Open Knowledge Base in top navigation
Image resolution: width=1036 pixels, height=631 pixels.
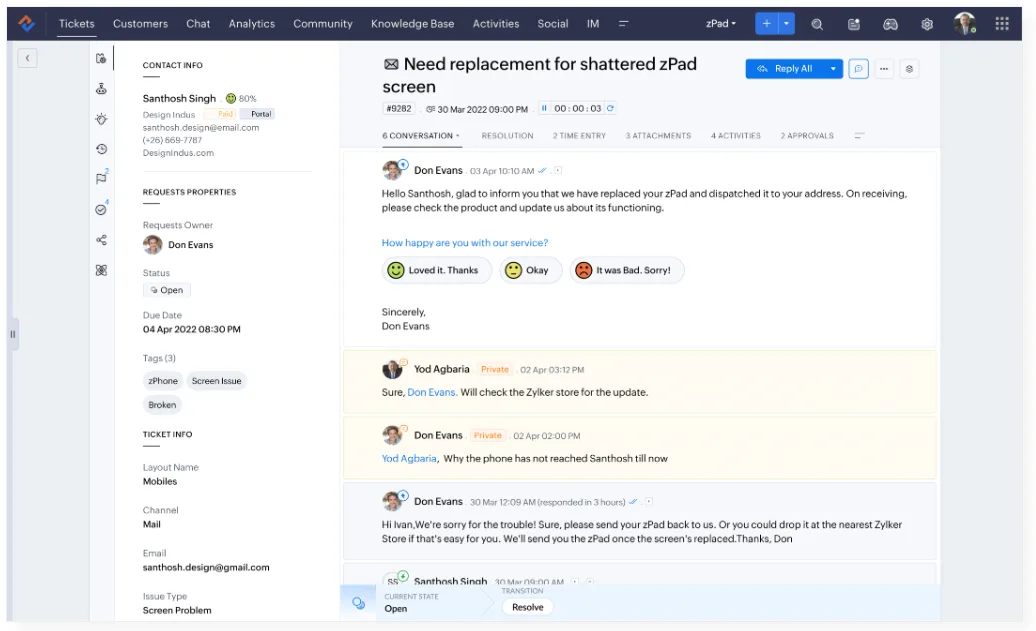click(x=412, y=24)
